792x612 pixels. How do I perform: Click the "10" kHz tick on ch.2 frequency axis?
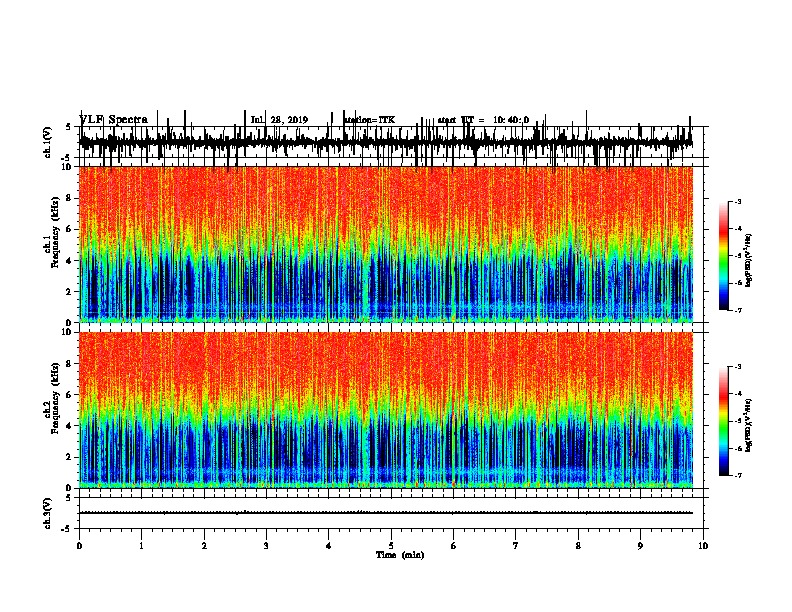pos(68,332)
